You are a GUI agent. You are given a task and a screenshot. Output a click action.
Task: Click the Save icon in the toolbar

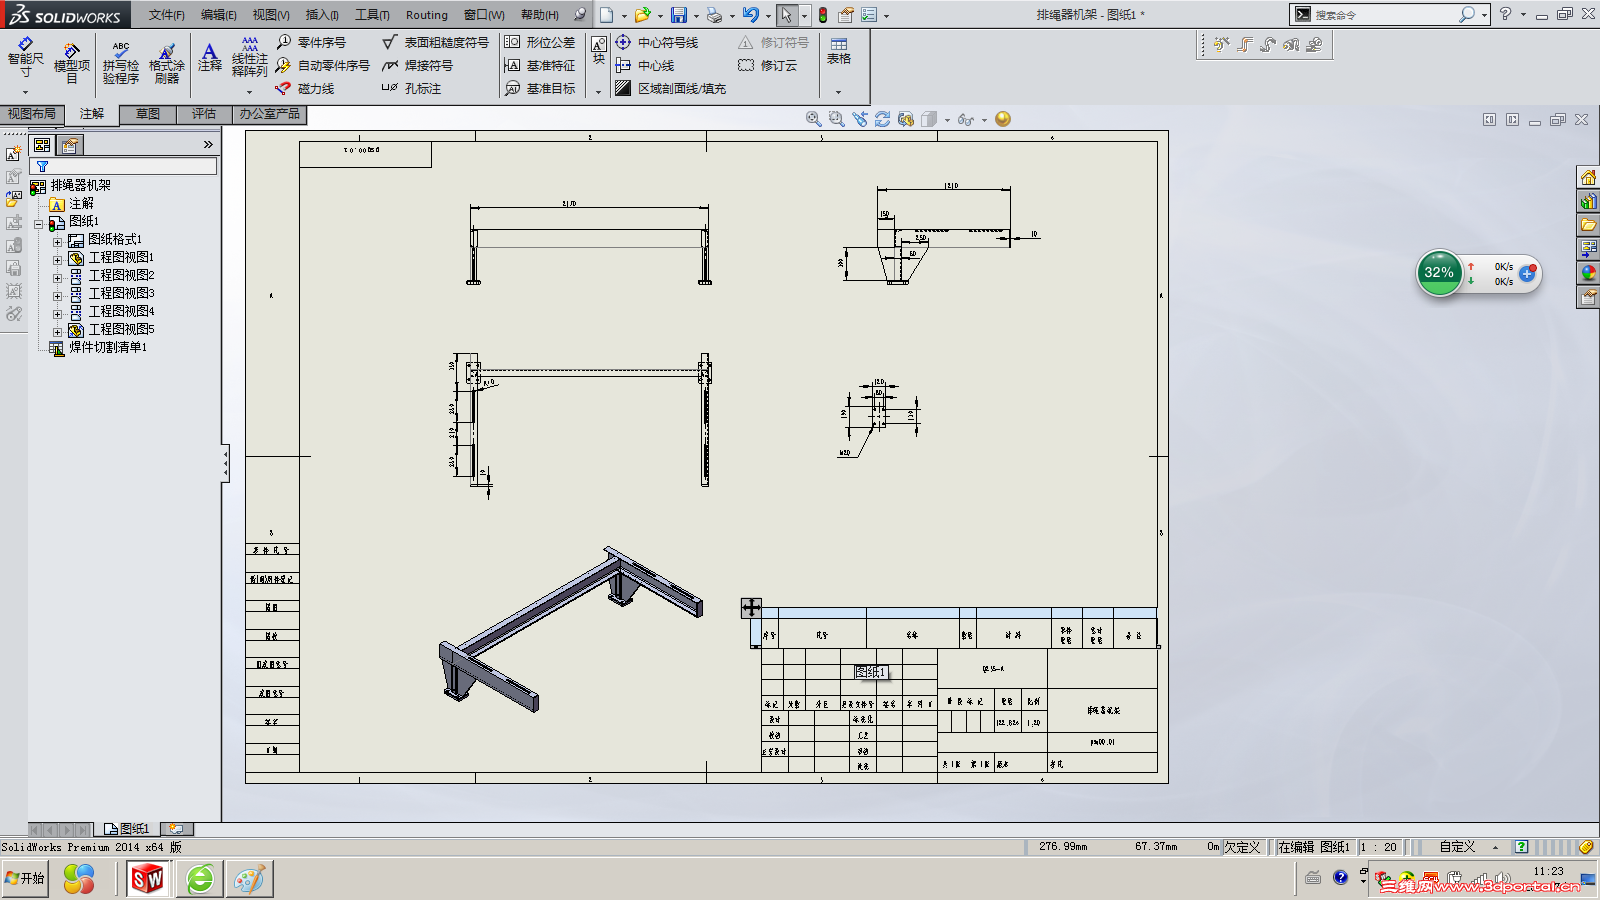(x=679, y=15)
